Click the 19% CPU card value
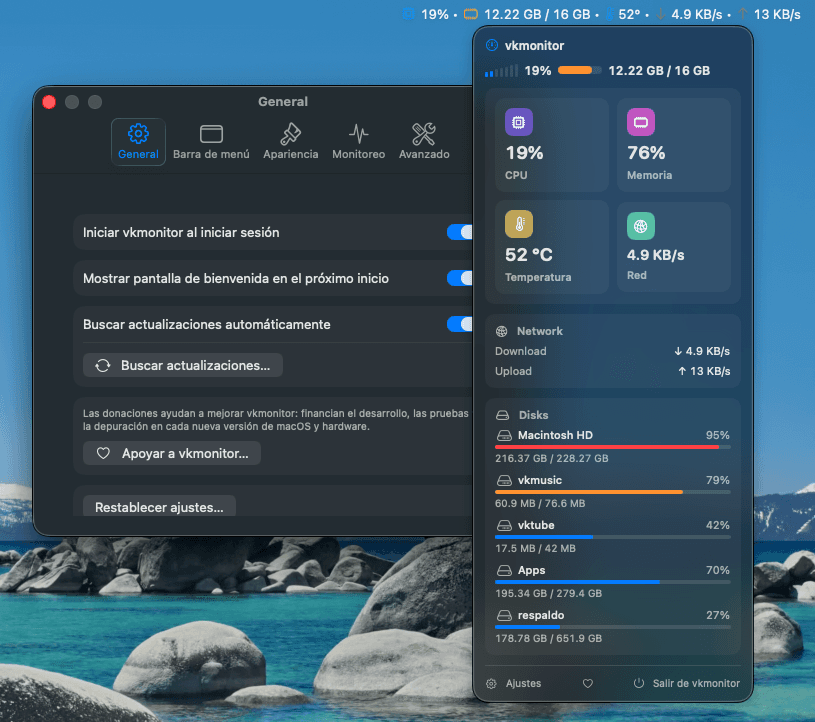Viewport: 815px width, 722px height. pyautogui.click(x=524, y=153)
